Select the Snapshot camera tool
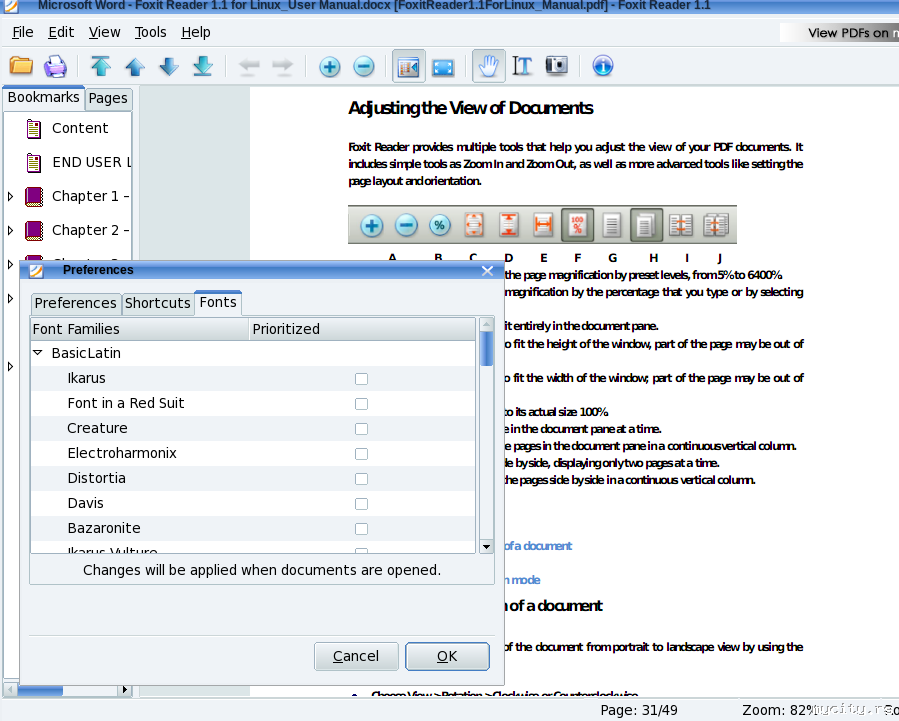The height and width of the screenshot is (721, 899). pyautogui.click(x=557, y=65)
